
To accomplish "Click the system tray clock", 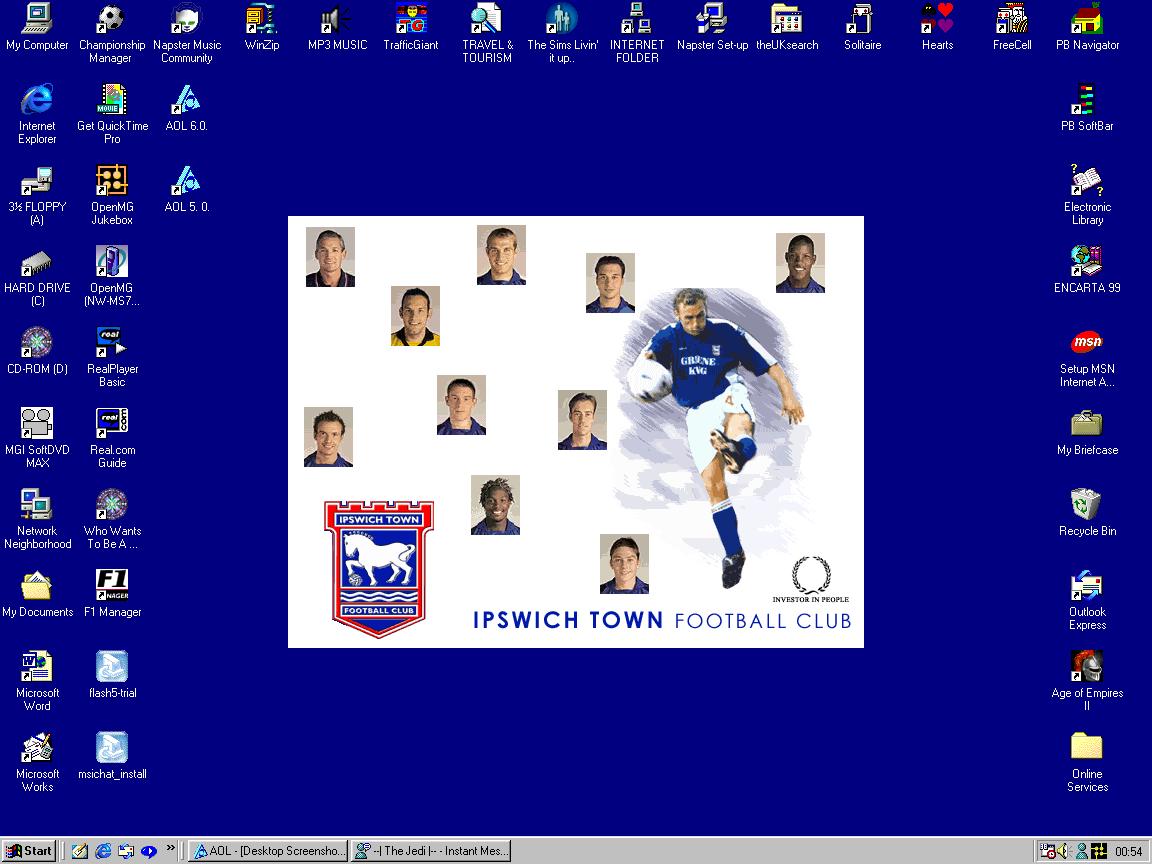I will tap(1128, 852).
